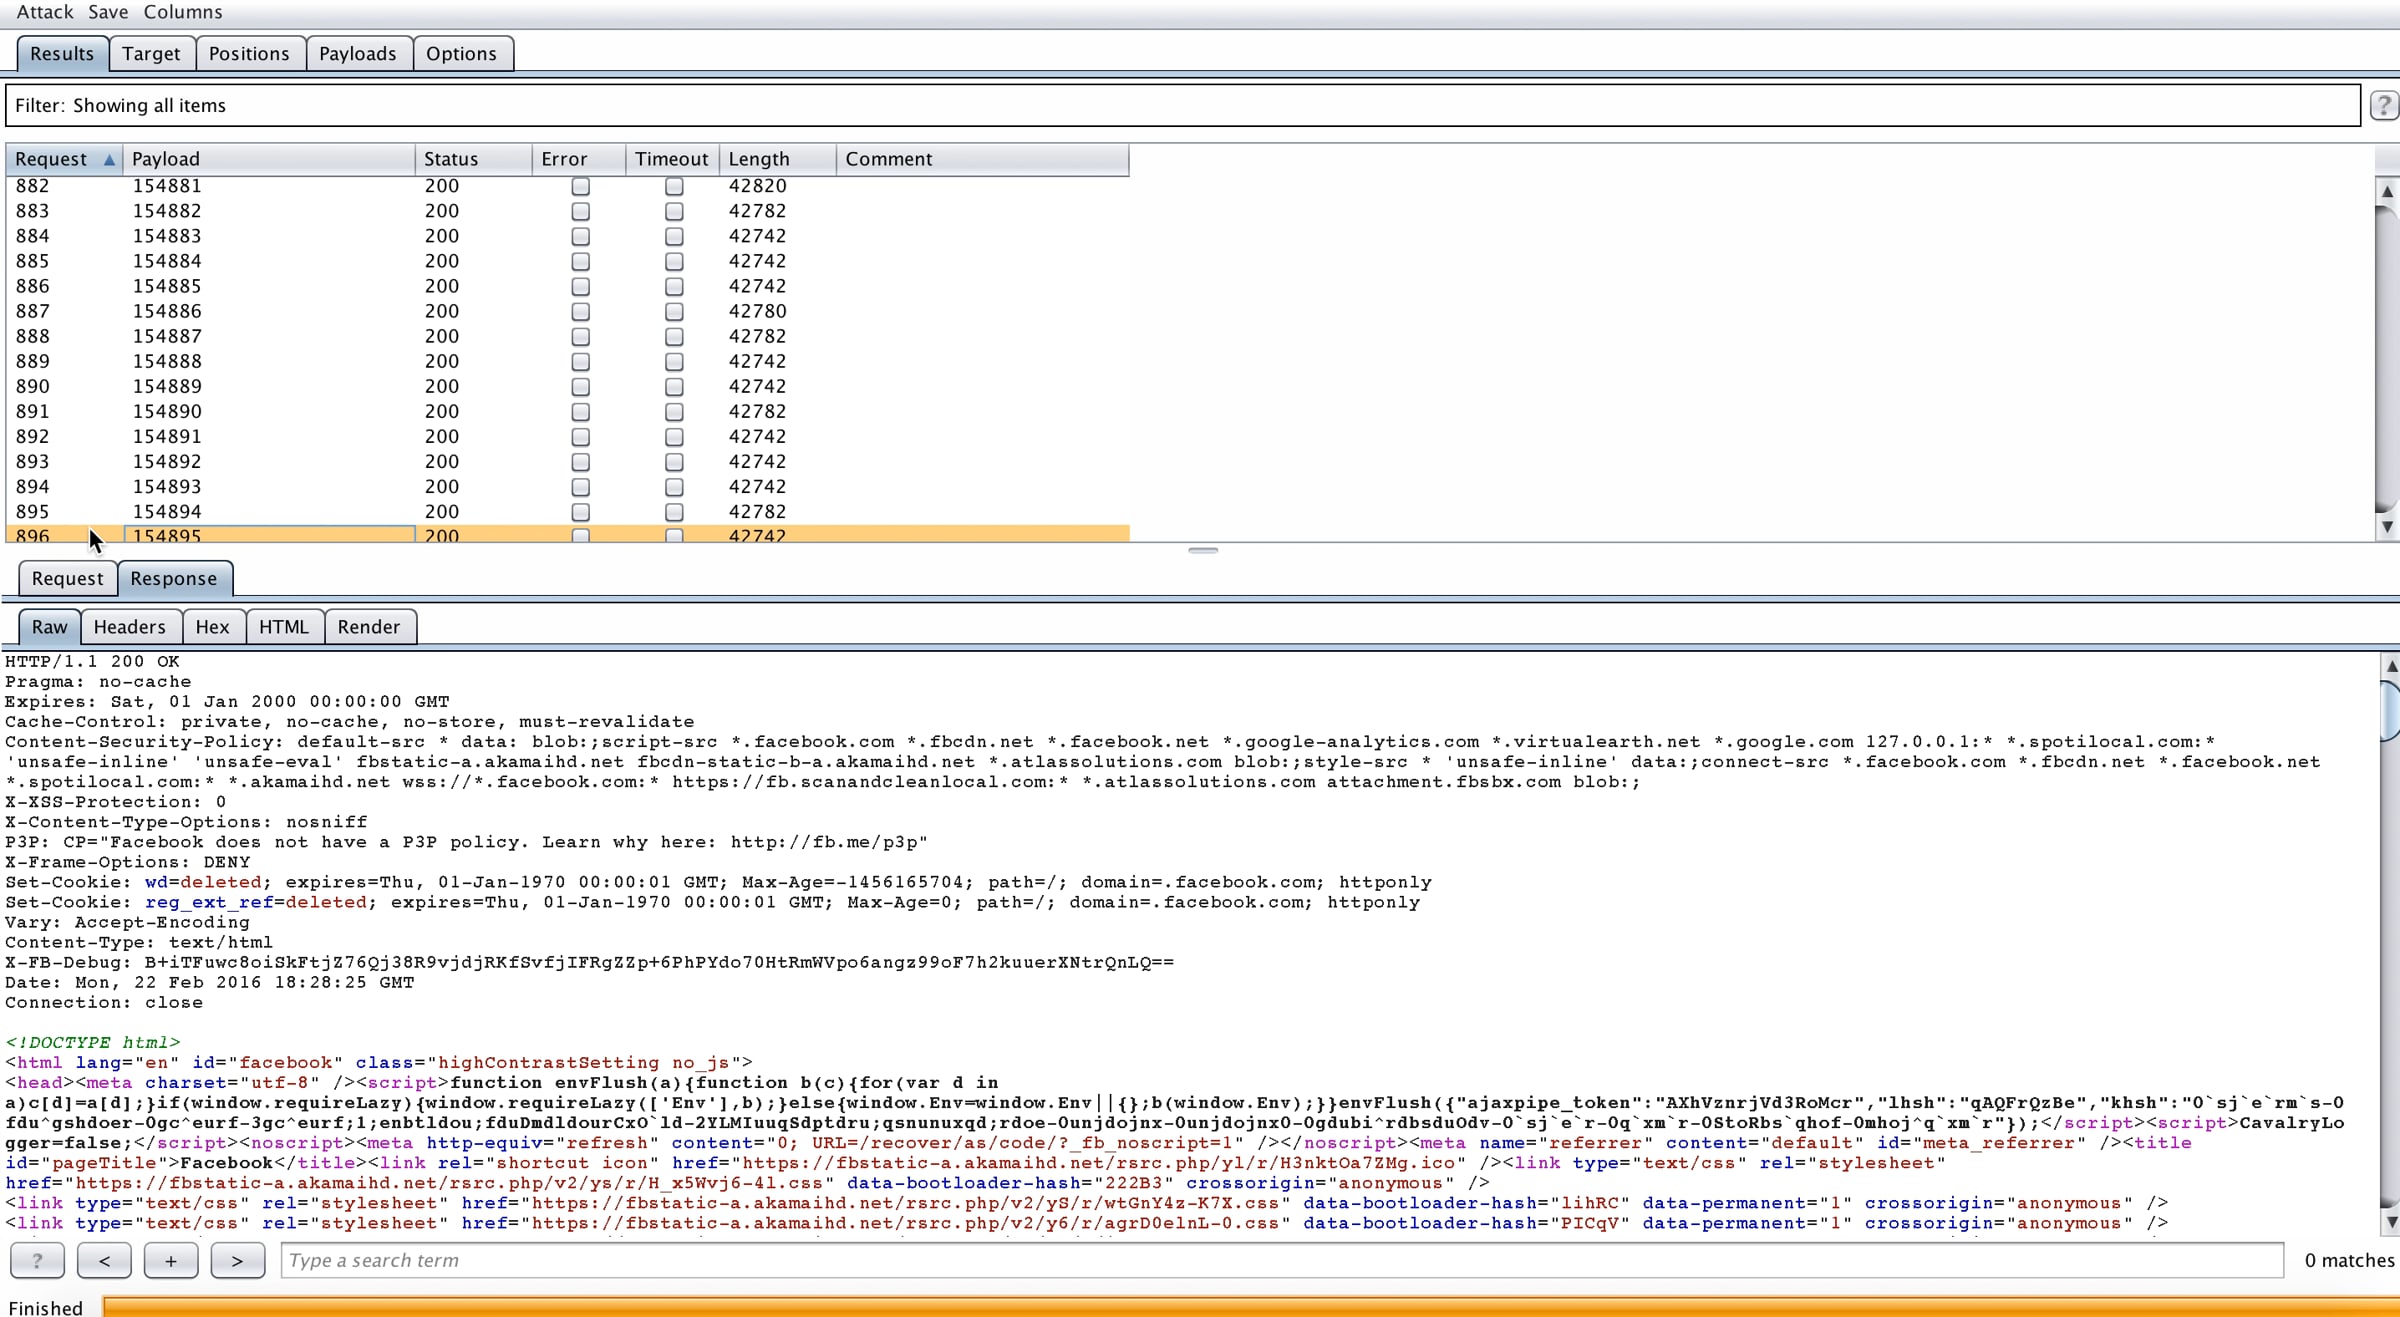Viewport: 2400px width, 1317px height.
Task: Toggle Error checkbox for request 891
Action: [580, 411]
